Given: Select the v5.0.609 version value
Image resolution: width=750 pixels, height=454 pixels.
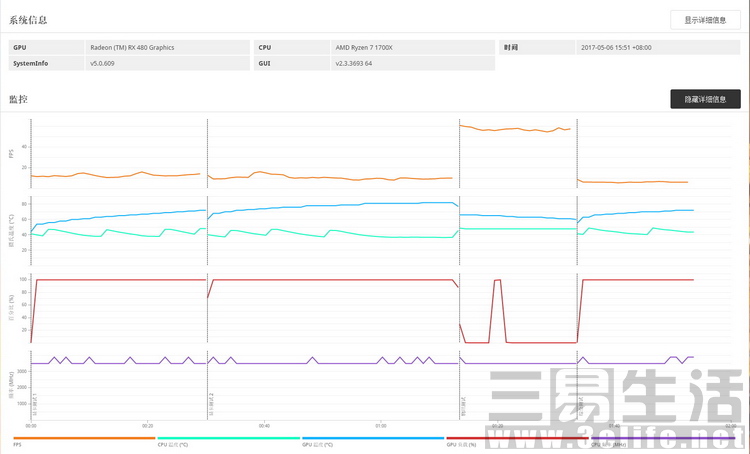Looking at the screenshot, I should coord(102,63).
